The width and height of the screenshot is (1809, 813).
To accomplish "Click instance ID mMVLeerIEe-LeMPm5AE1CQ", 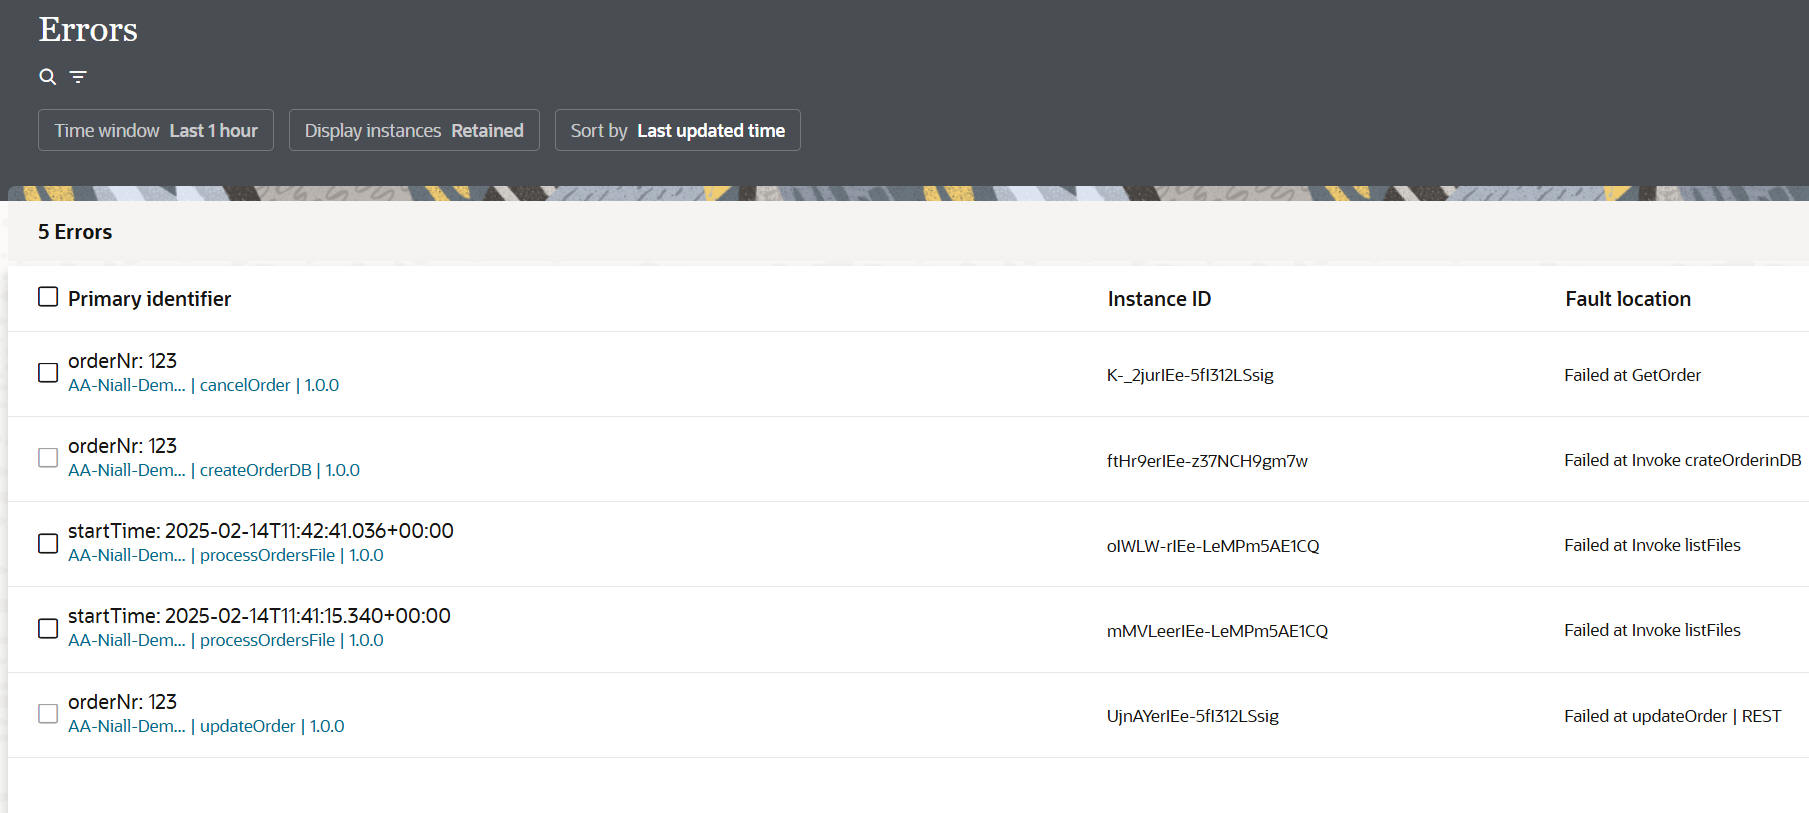I will [1217, 631].
